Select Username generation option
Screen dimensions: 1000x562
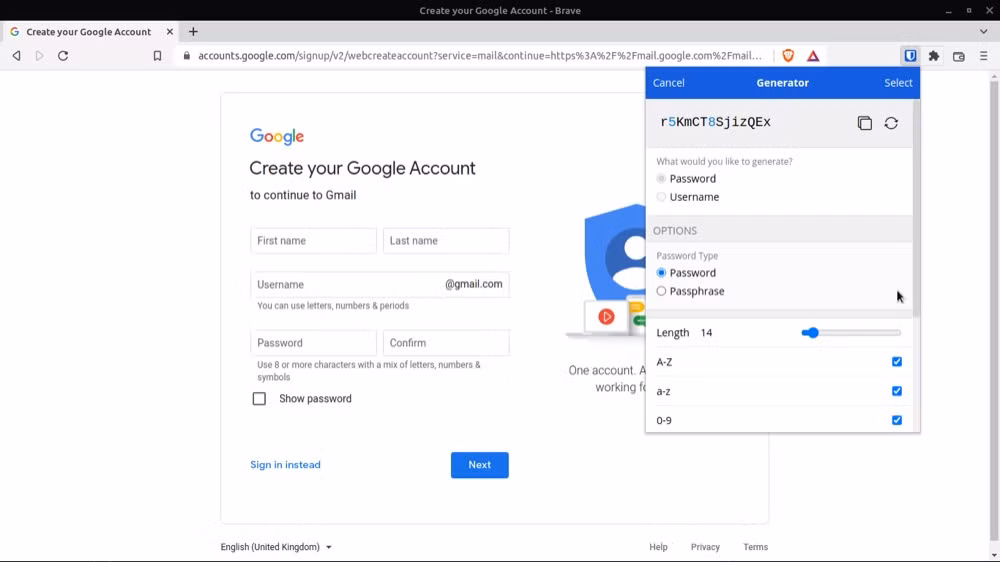(661, 197)
